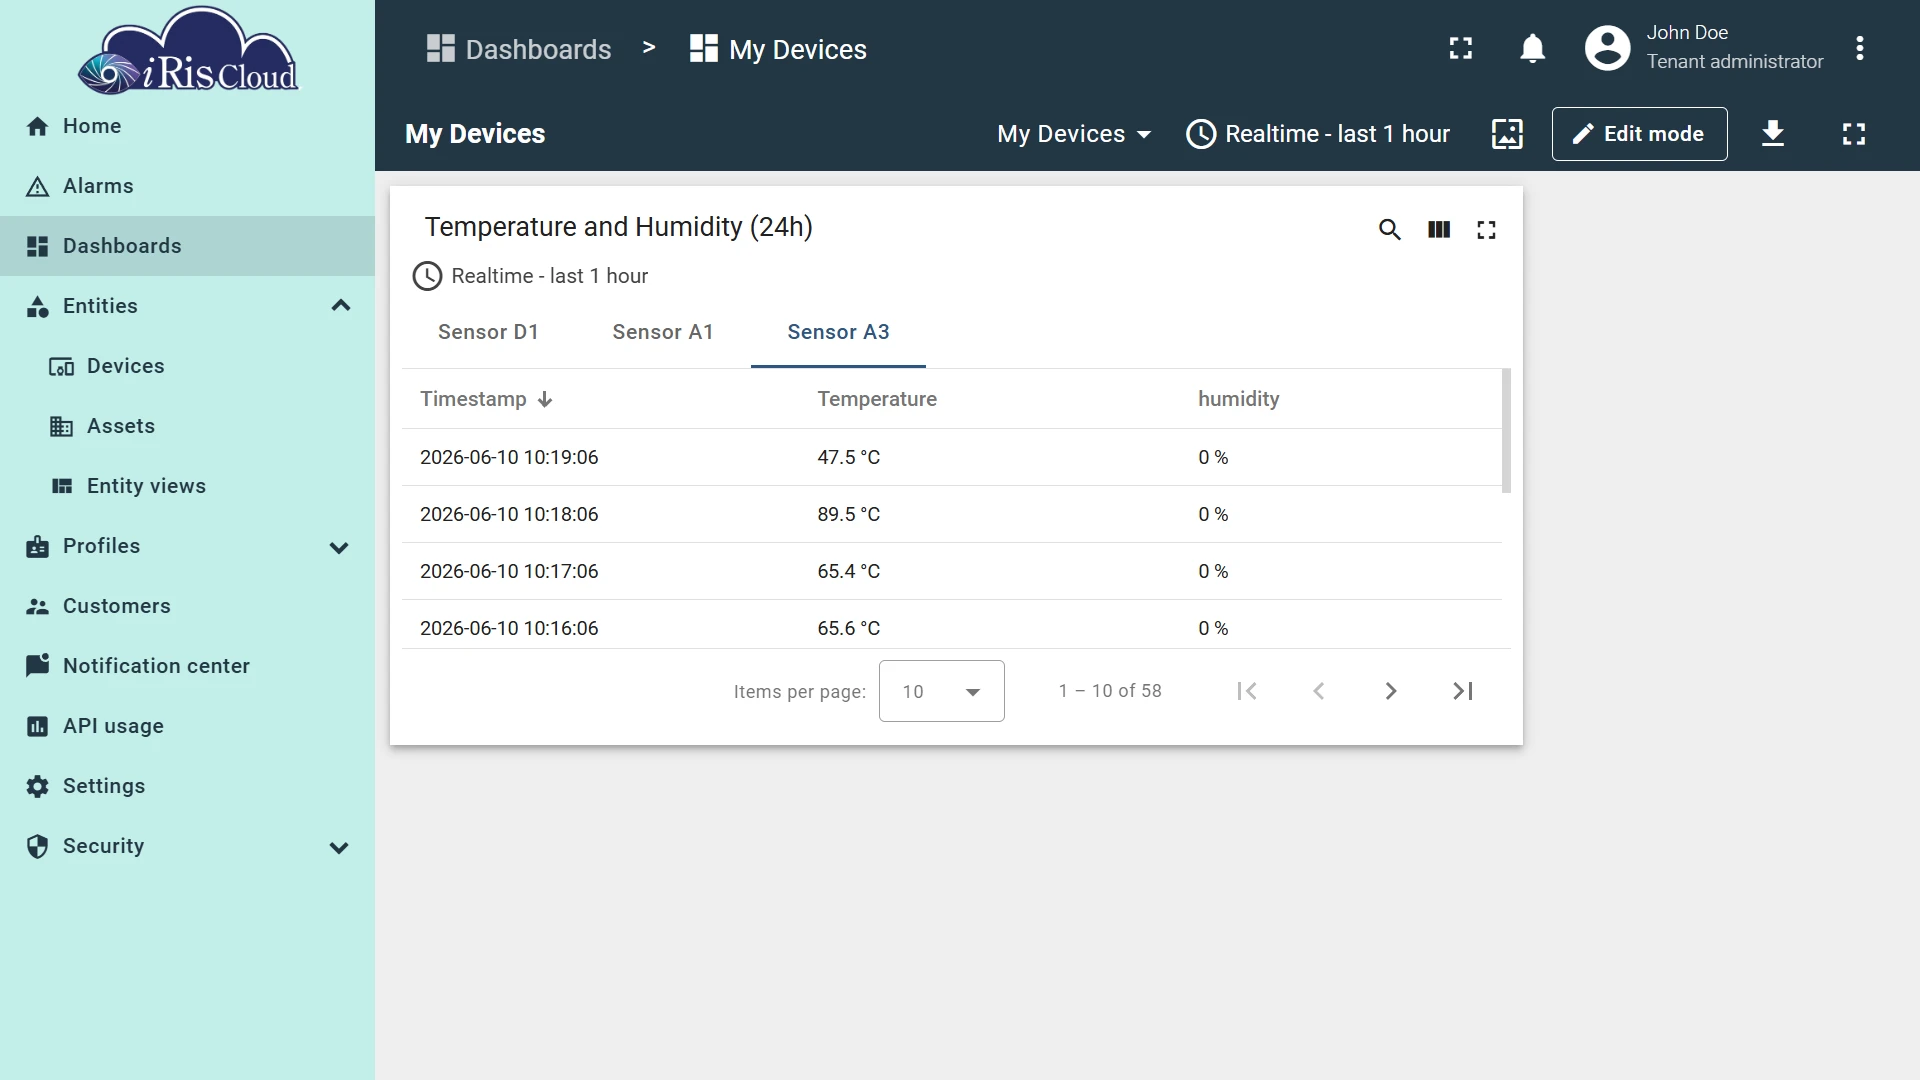Open Entity views in sidebar
1920x1080 pixels.
187,486
